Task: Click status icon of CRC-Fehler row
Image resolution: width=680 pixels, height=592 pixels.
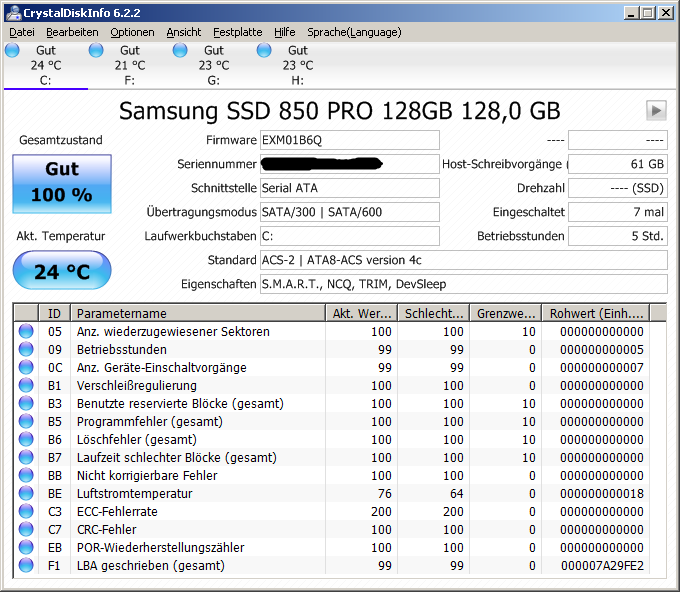Action: tap(26, 529)
